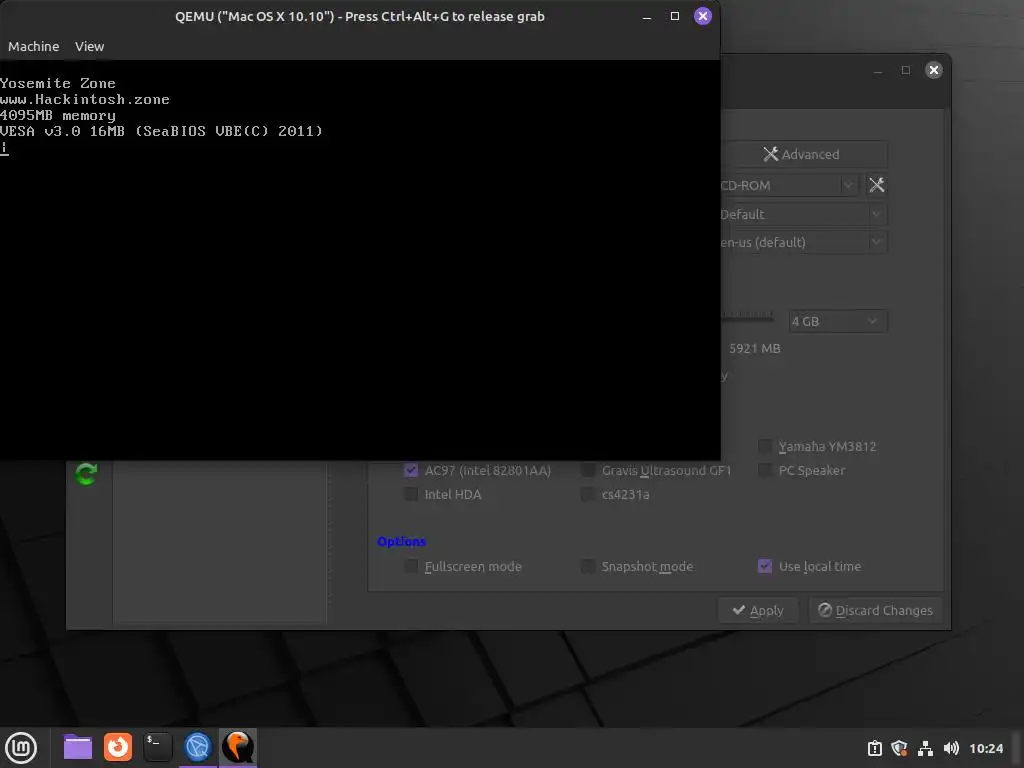
Task: Close the QEMU window
Action: pos(703,16)
